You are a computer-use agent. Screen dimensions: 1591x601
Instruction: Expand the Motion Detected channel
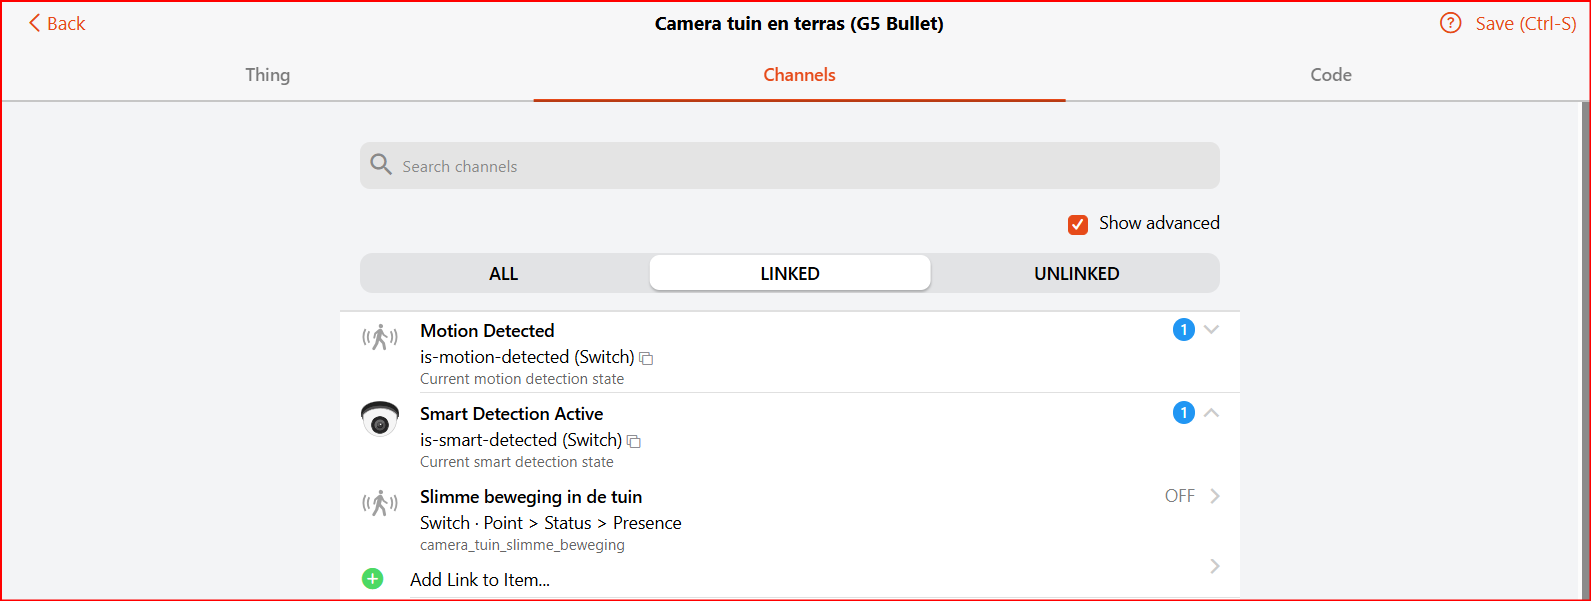pos(1211,329)
